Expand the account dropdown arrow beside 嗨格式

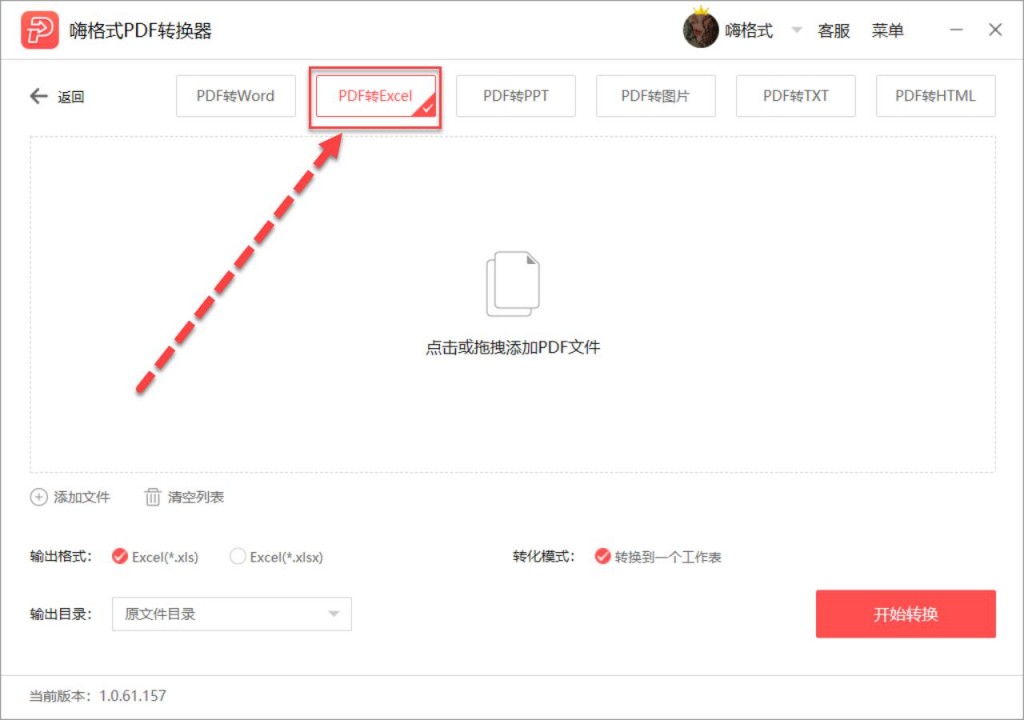point(797,30)
